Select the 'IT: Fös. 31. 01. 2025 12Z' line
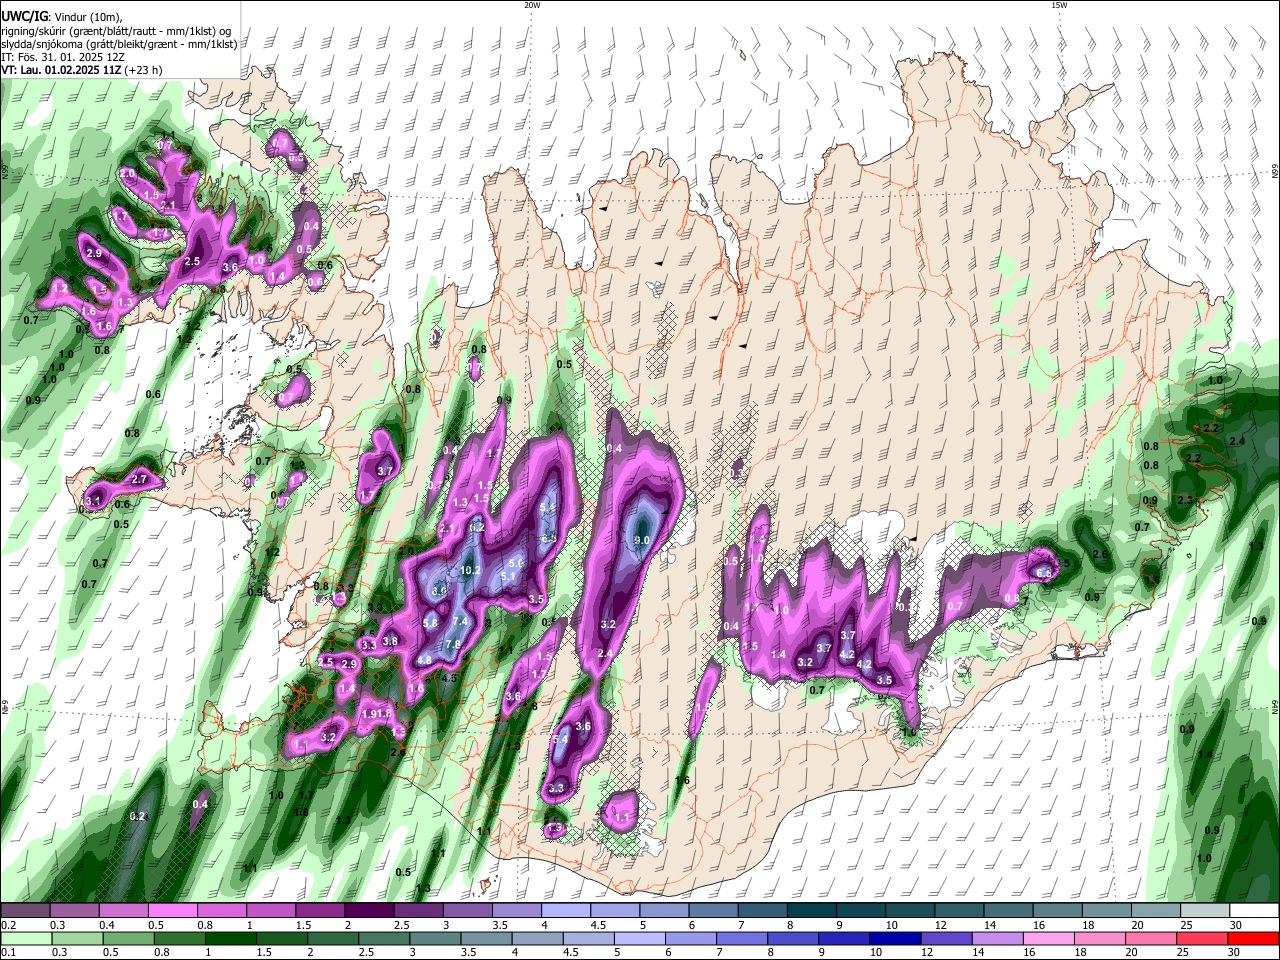Image resolution: width=1280 pixels, height=960 pixels. click(x=62, y=57)
